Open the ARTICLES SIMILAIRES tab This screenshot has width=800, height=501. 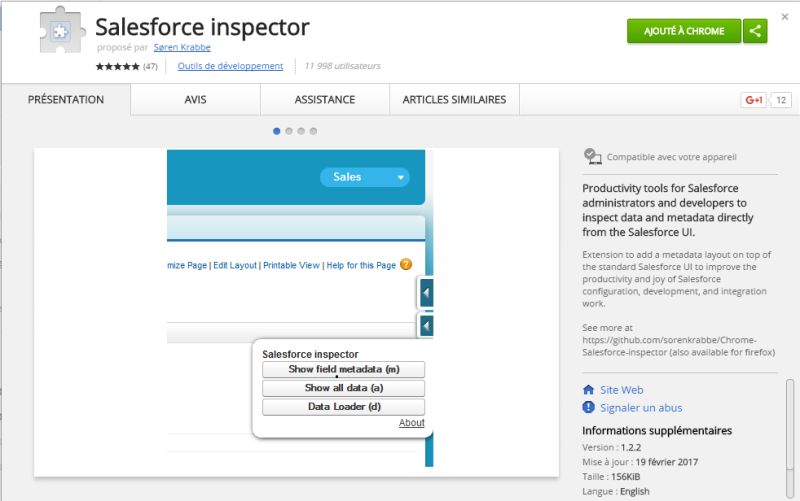tap(454, 99)
